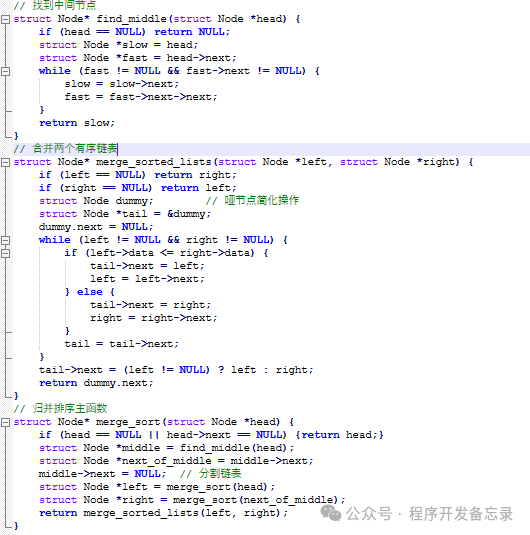530x535 pixels.
Task: Click 'merge_sorted_lists' in its function definition
Action: pyautogui.click(x=154, y=162)
